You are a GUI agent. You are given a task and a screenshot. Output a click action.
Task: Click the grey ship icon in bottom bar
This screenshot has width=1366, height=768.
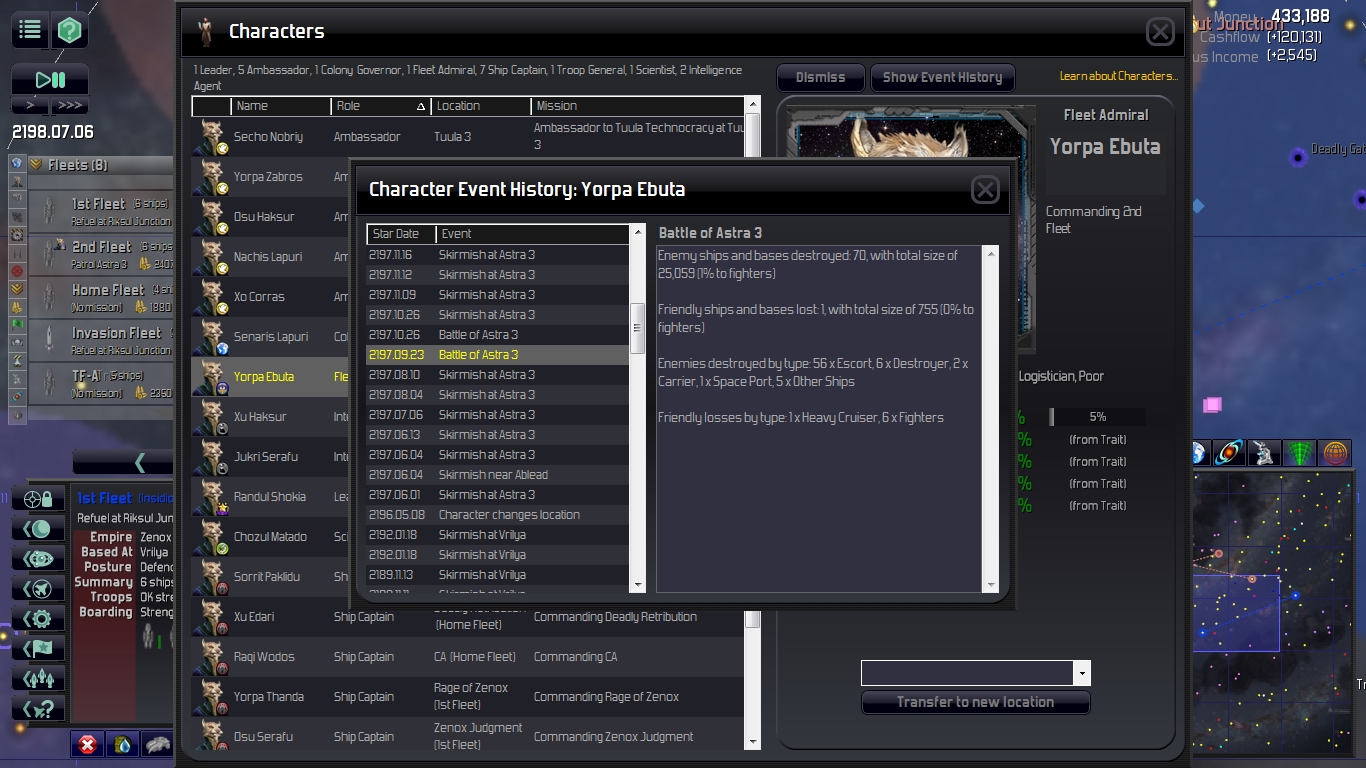[x=157, y=744]
